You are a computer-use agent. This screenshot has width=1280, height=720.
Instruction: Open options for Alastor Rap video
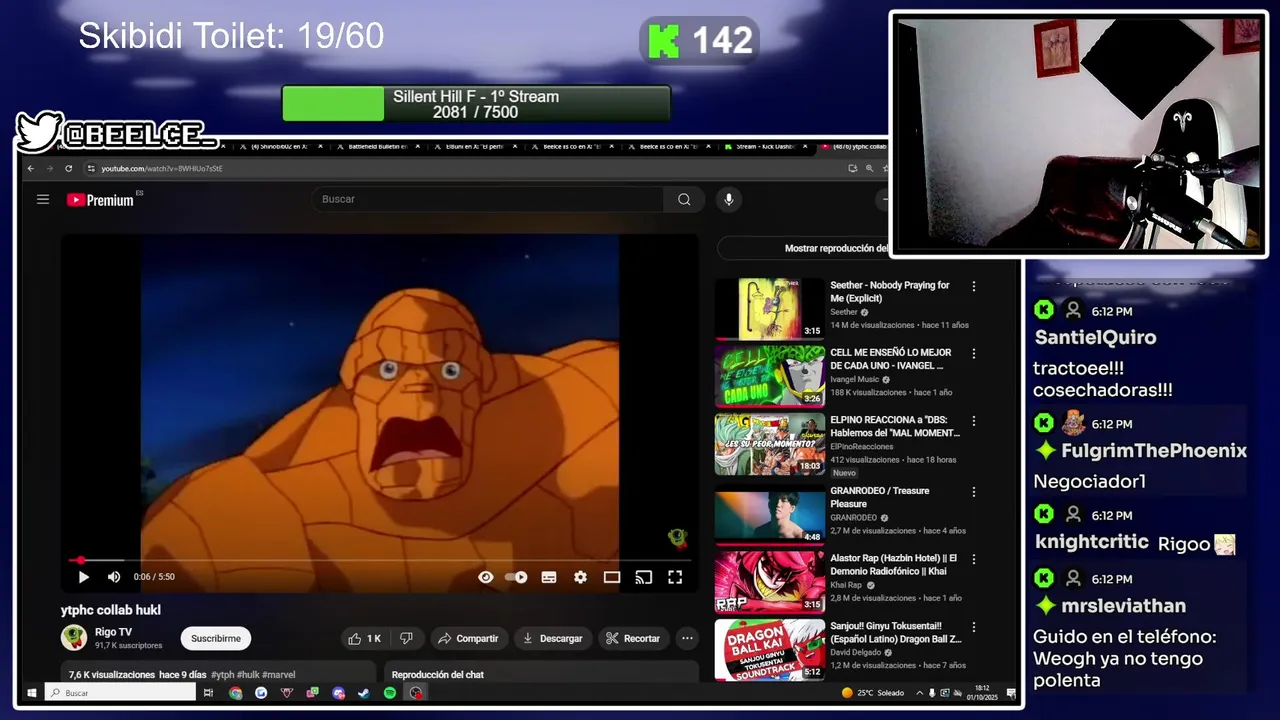coord(974,559)
